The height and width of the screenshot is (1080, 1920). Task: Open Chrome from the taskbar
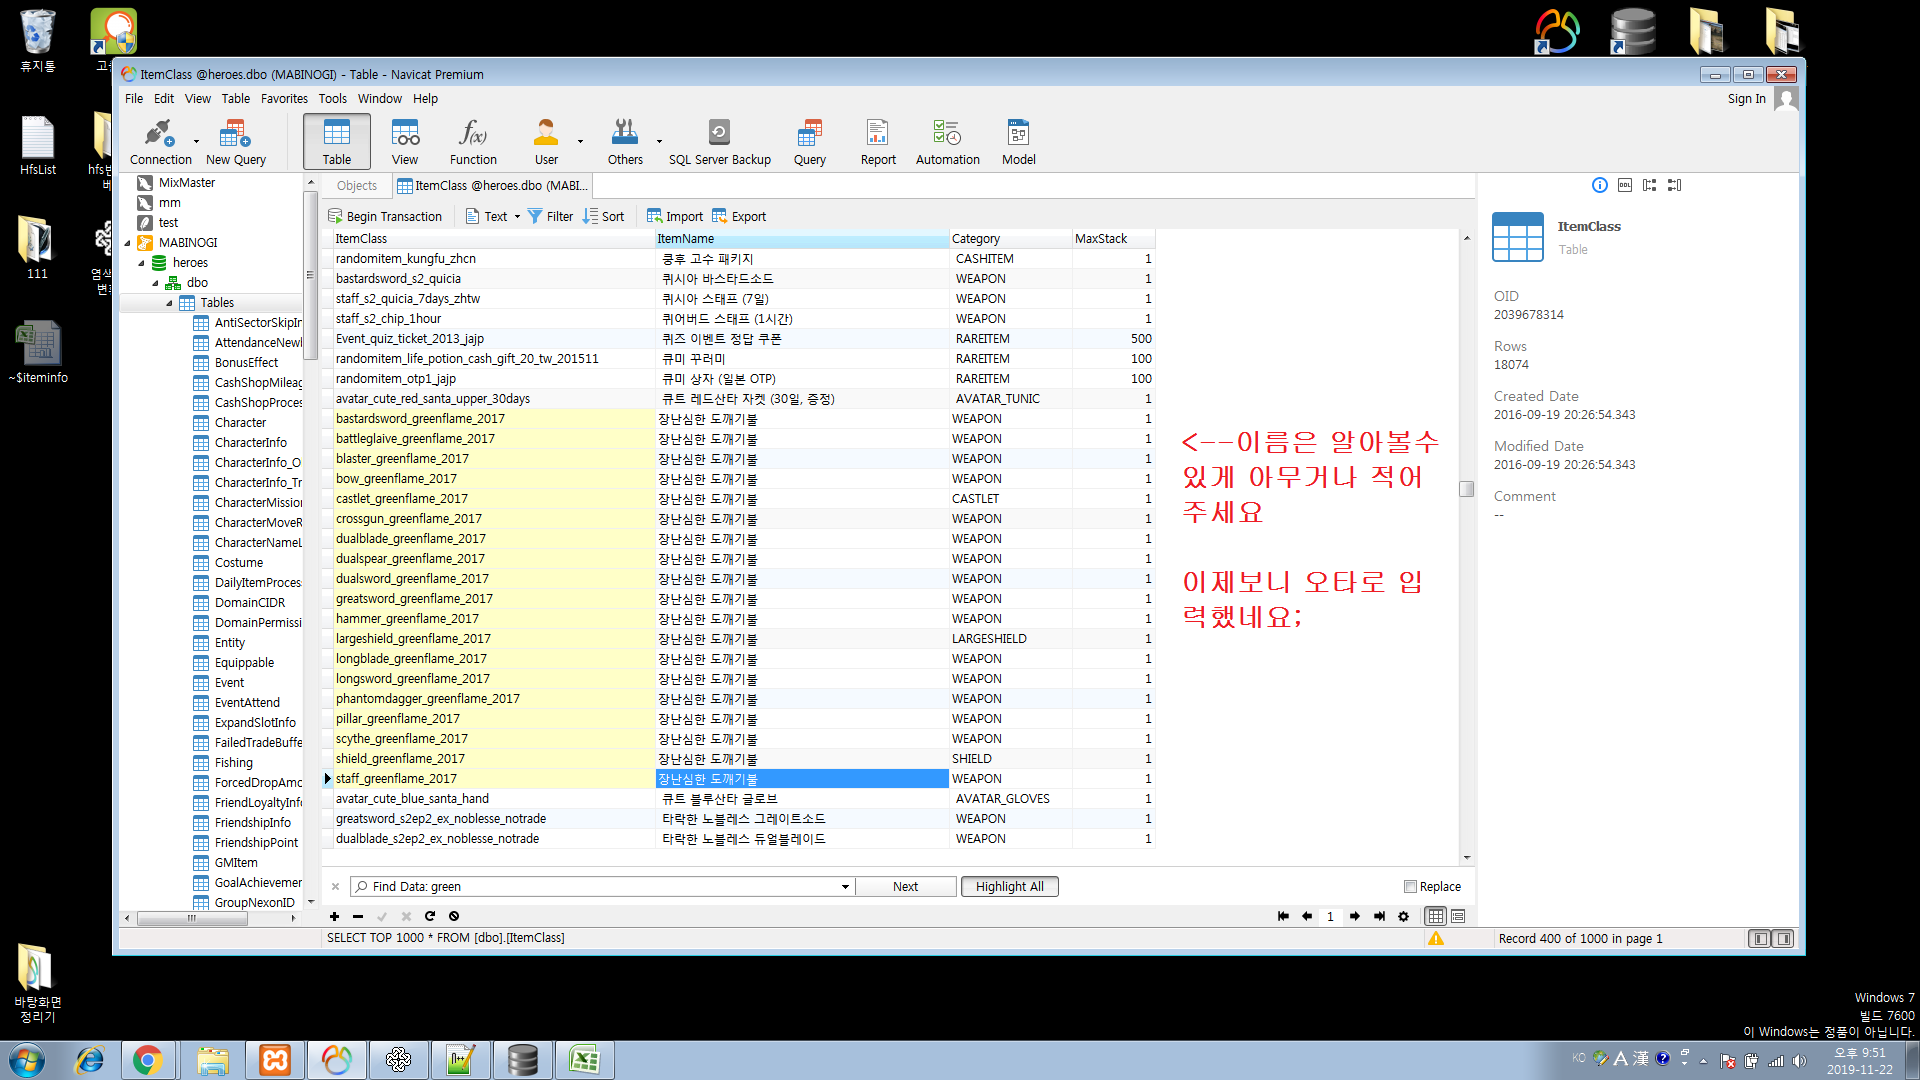148,1060
